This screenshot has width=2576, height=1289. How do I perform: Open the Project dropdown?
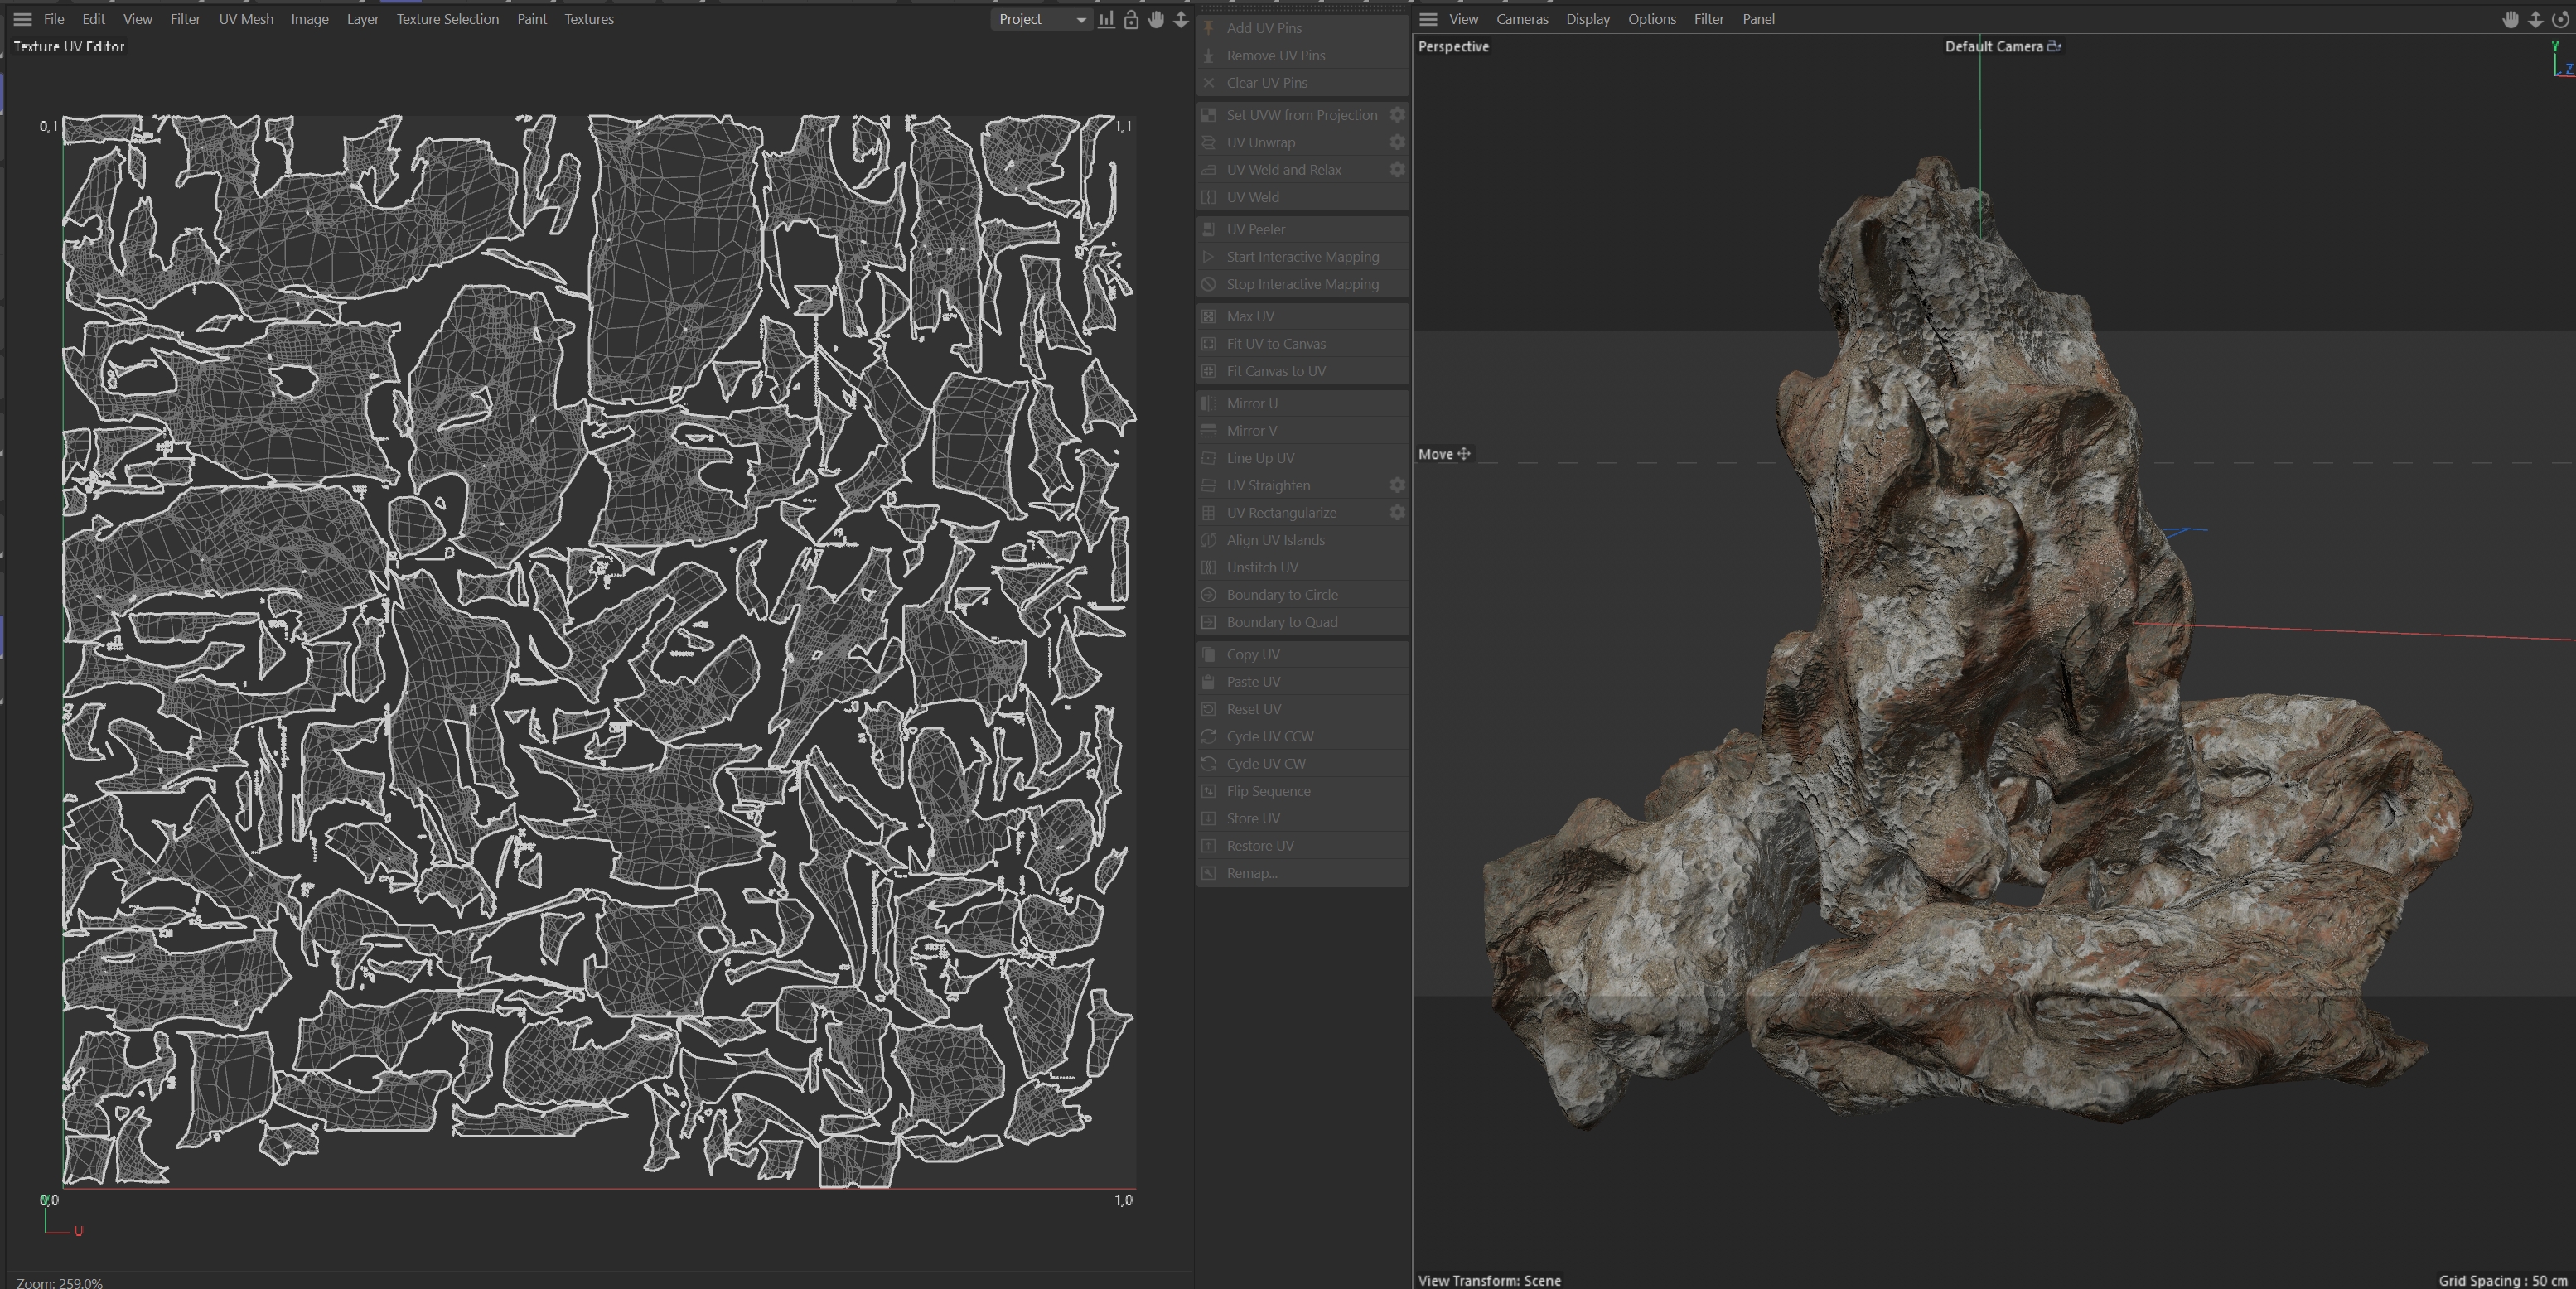tap(1040, 19)
